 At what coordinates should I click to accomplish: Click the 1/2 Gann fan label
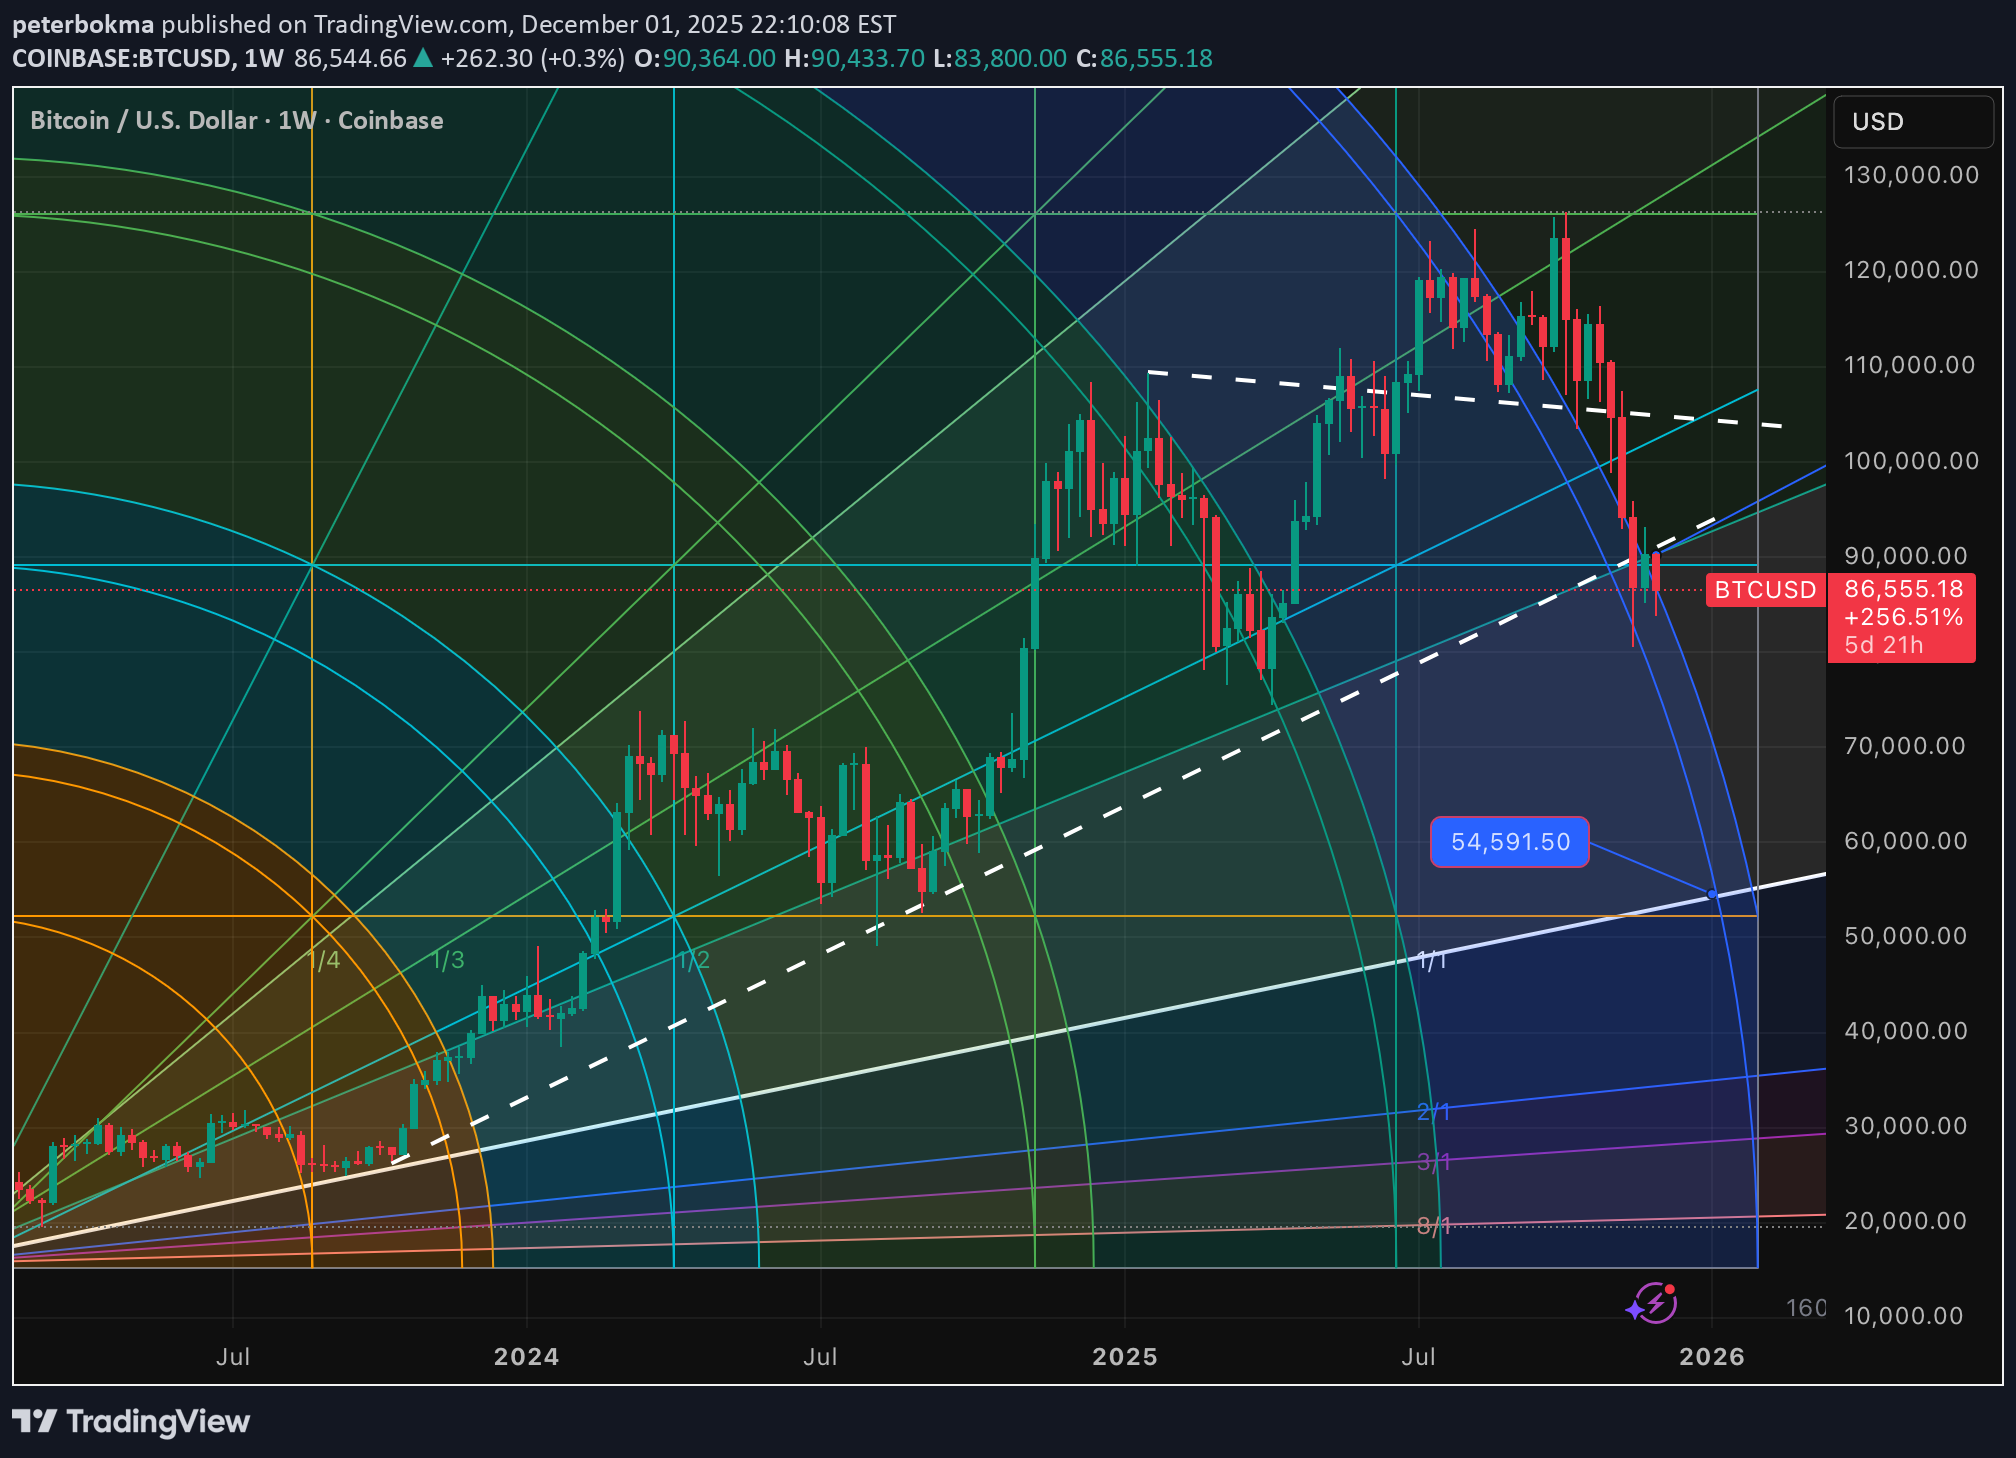(x=694, y=961)
